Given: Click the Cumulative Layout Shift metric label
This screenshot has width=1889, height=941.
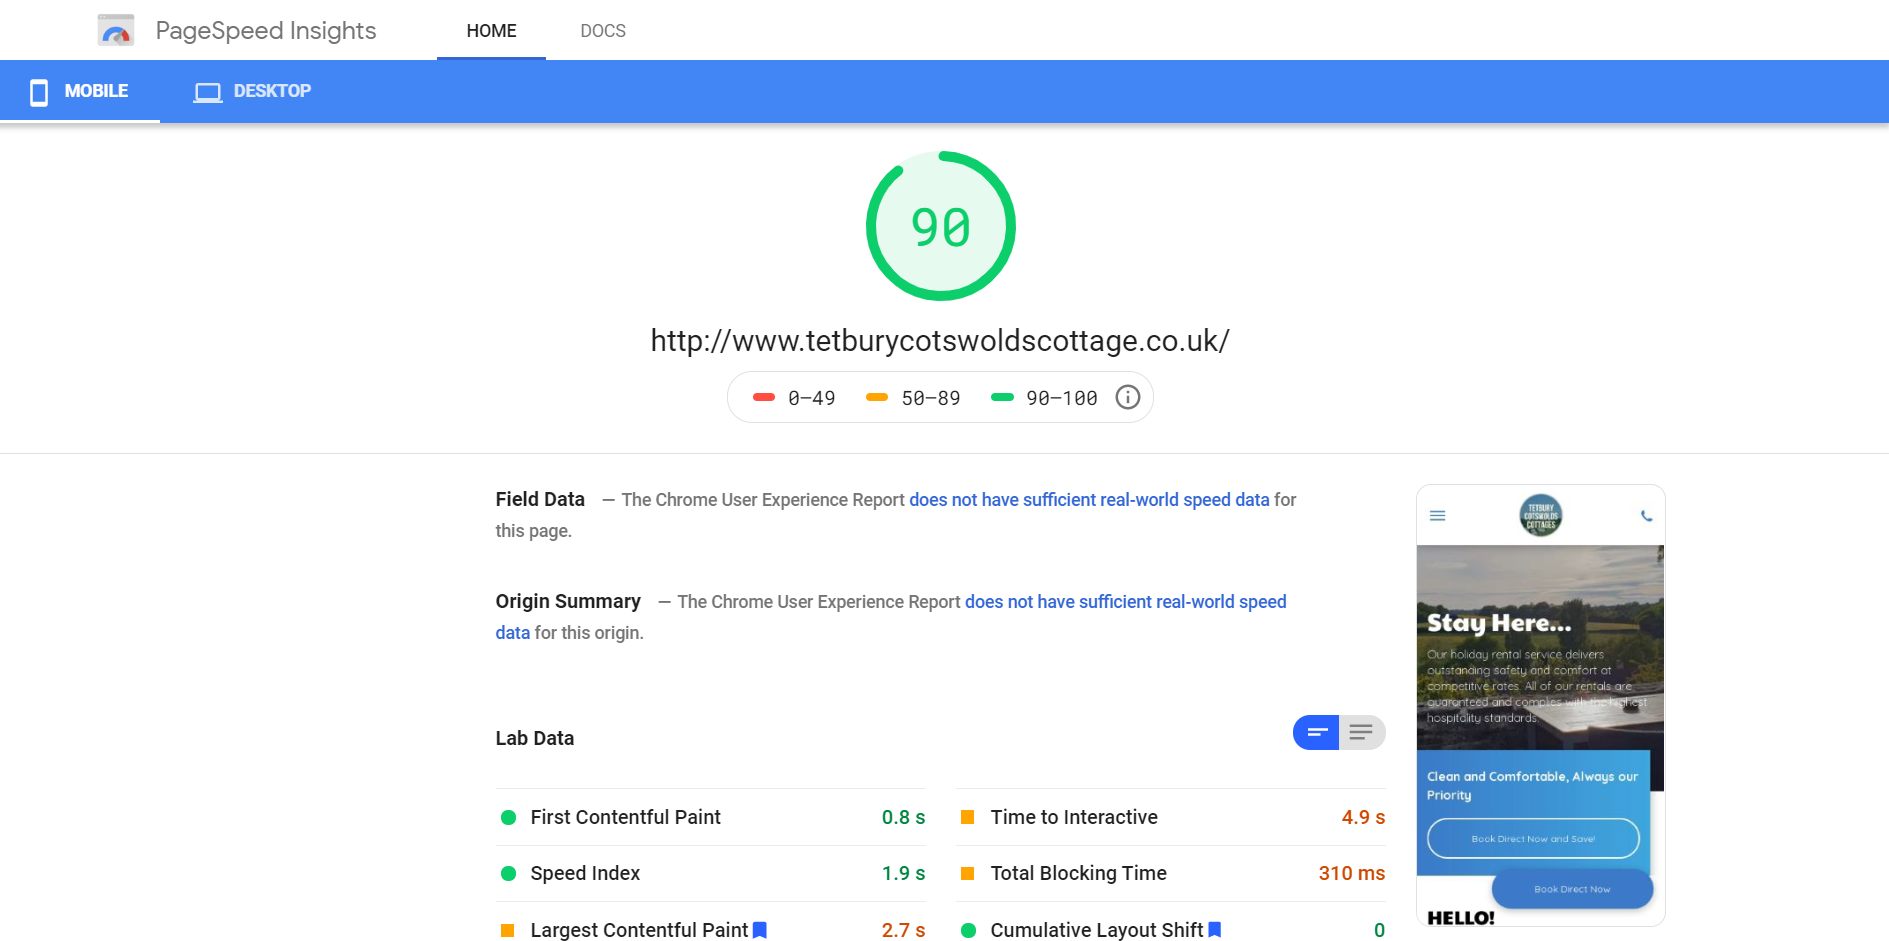Looking at the screenshot, I should 1097,930.
